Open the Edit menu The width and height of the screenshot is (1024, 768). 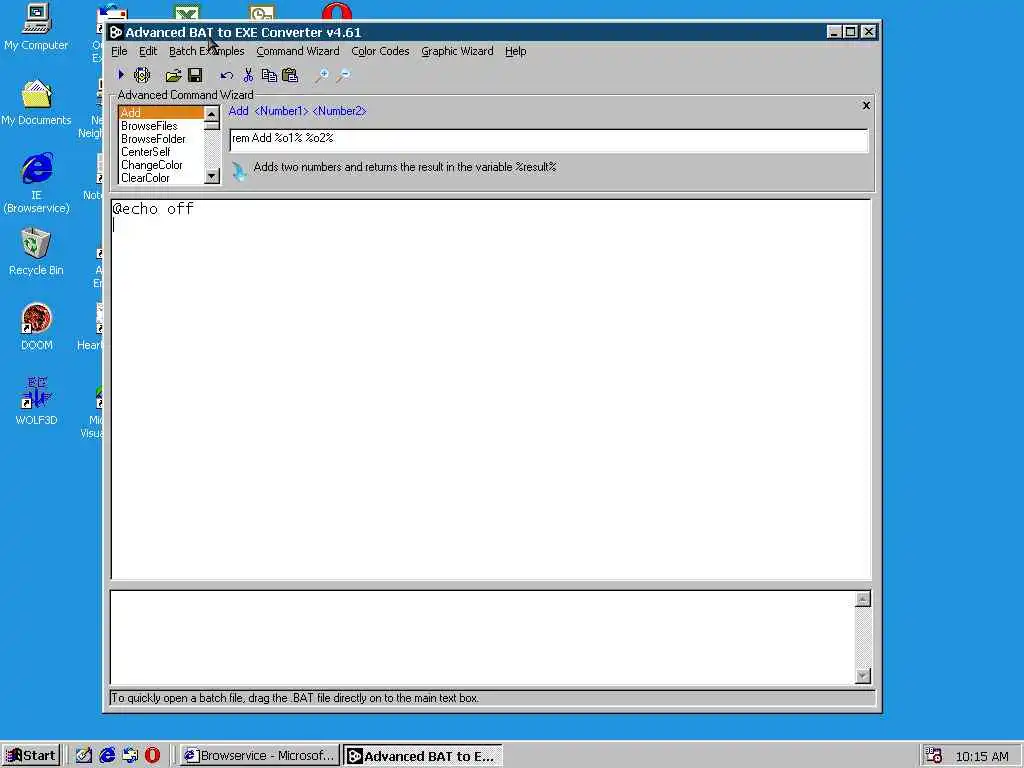(x=148, y=51)
